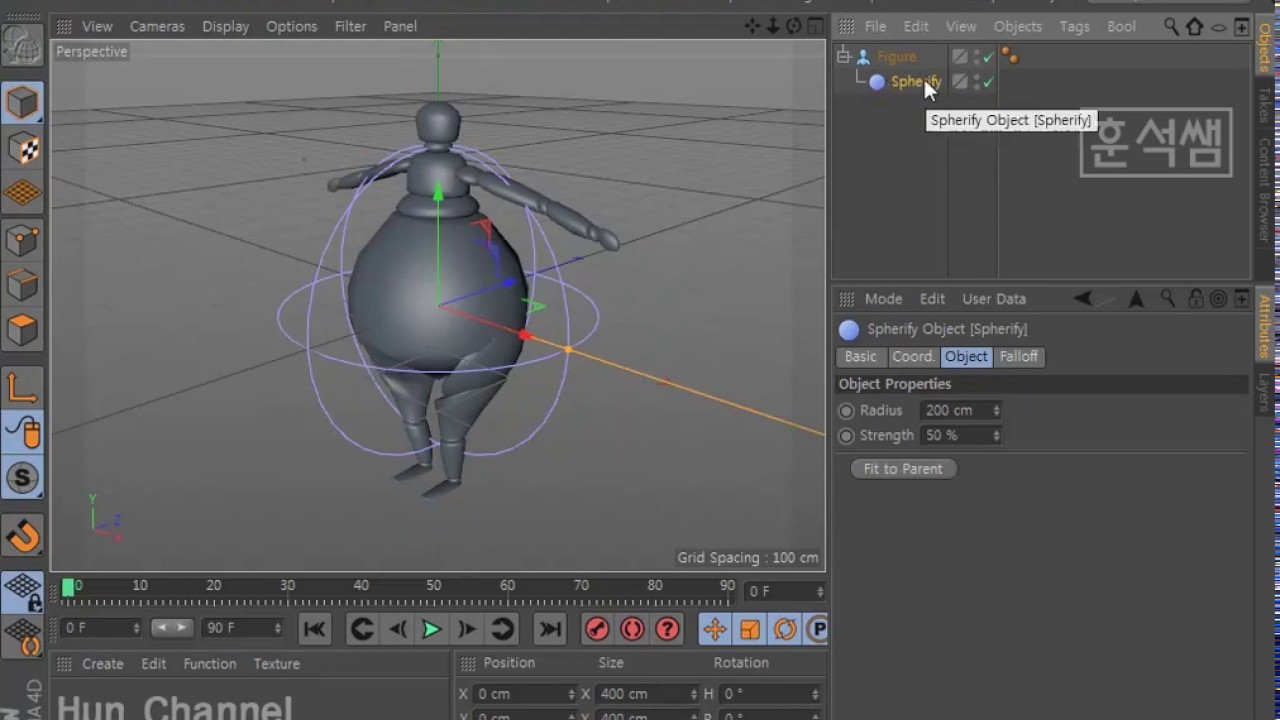Switch to Points mode
Viewport: 1280px width, 720px height.
coord(22,240)
